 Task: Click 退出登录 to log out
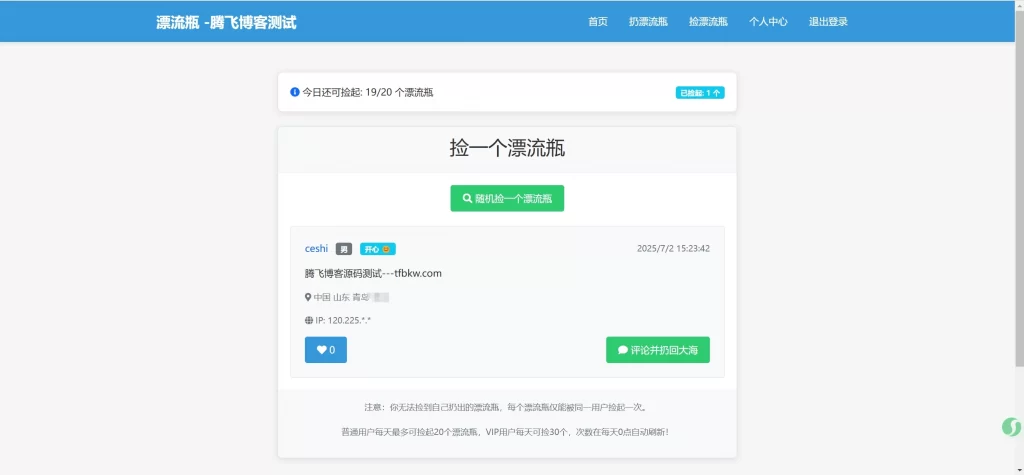pos(828,22)
